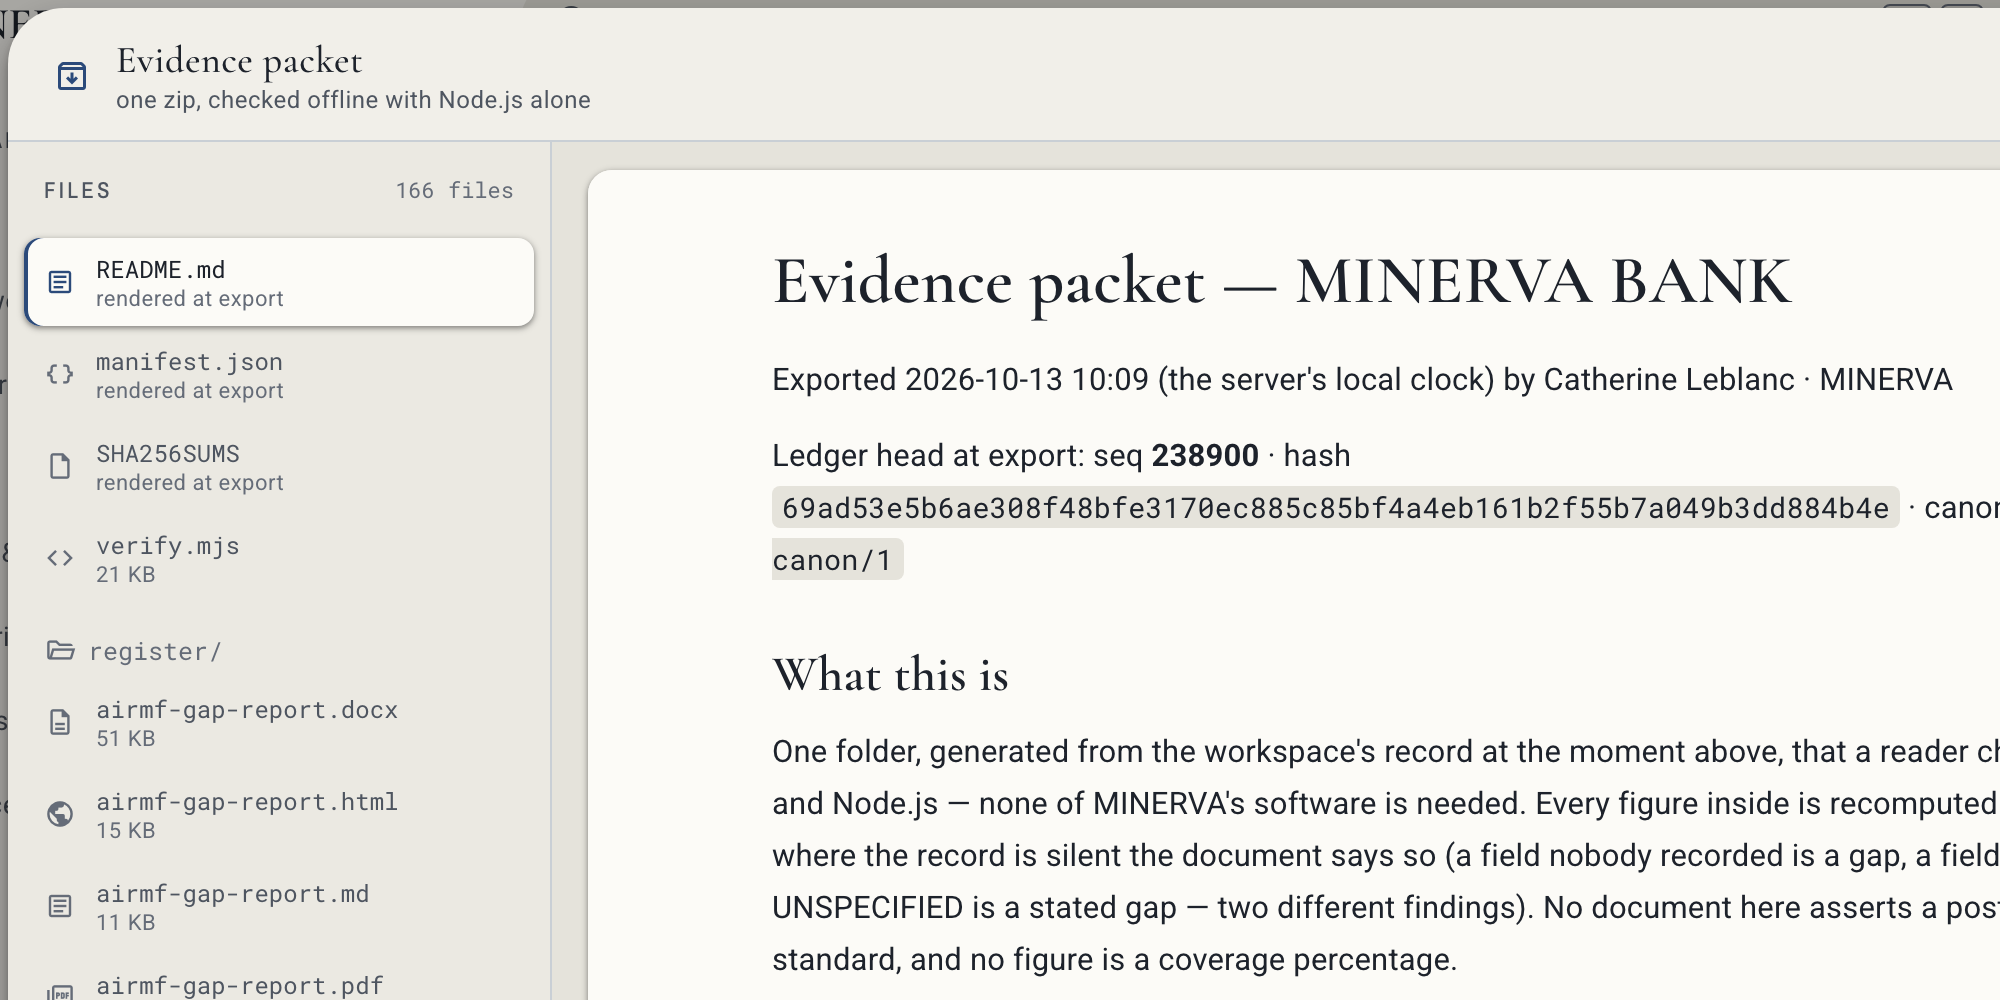This screenshot has width=2000, height=1000.
Task: Click the manifest.json braces icon
Action: (x=60, y=375)
